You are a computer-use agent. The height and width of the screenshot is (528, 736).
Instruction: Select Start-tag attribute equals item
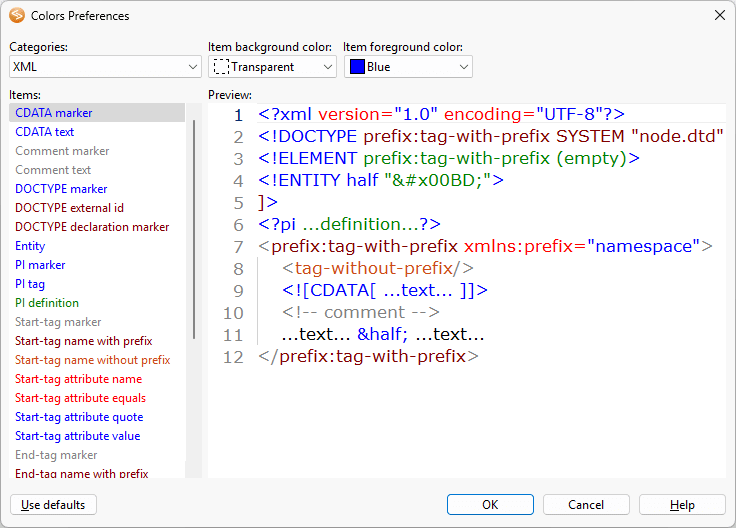97,398
